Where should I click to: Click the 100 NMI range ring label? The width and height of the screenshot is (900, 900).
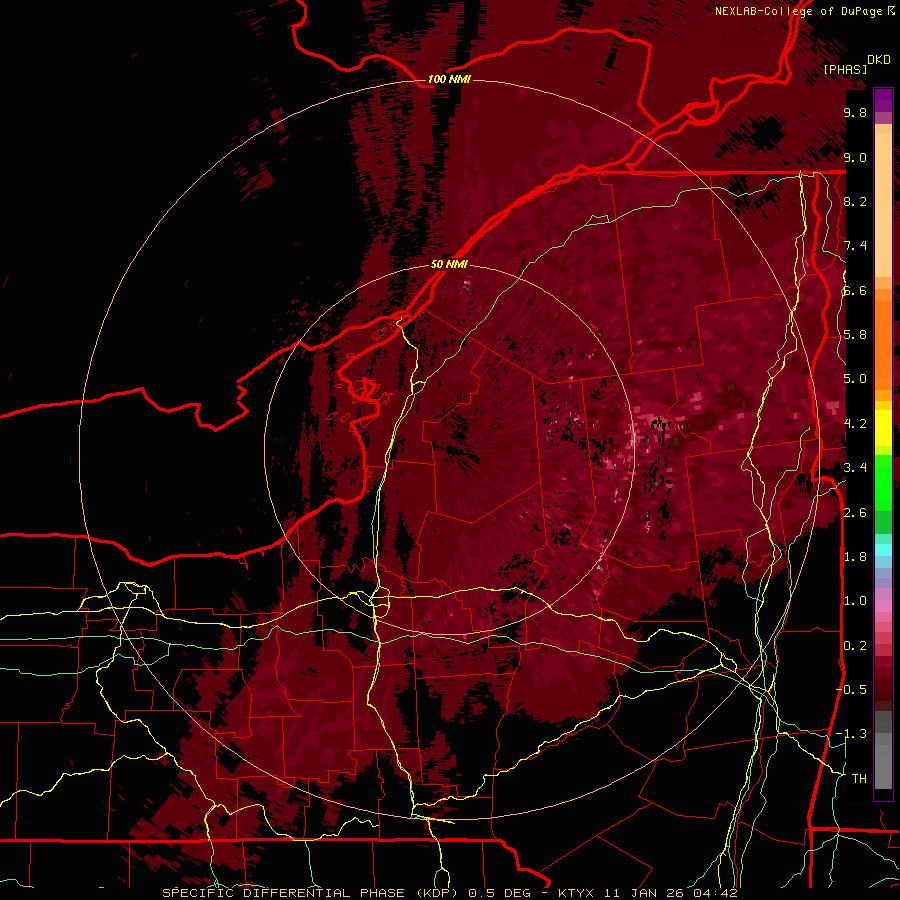[449, 79]
